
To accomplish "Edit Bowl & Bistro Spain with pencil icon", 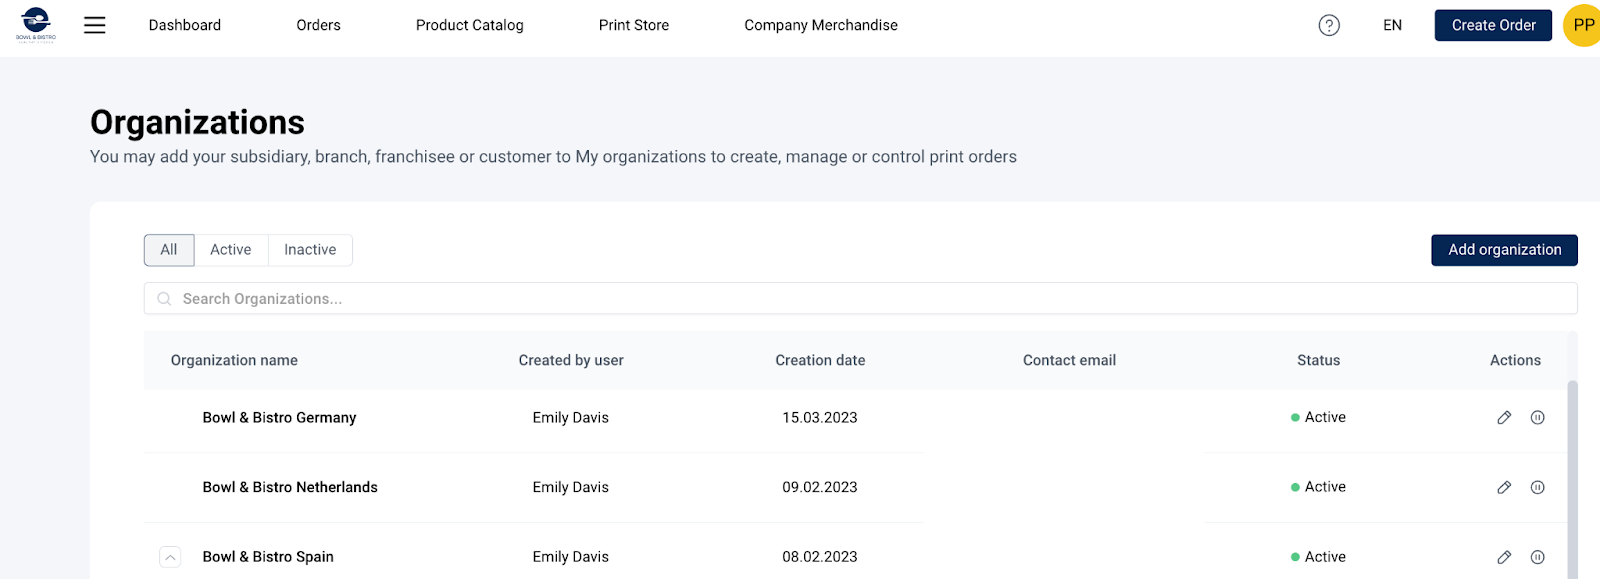I will tap(1504, 557).
